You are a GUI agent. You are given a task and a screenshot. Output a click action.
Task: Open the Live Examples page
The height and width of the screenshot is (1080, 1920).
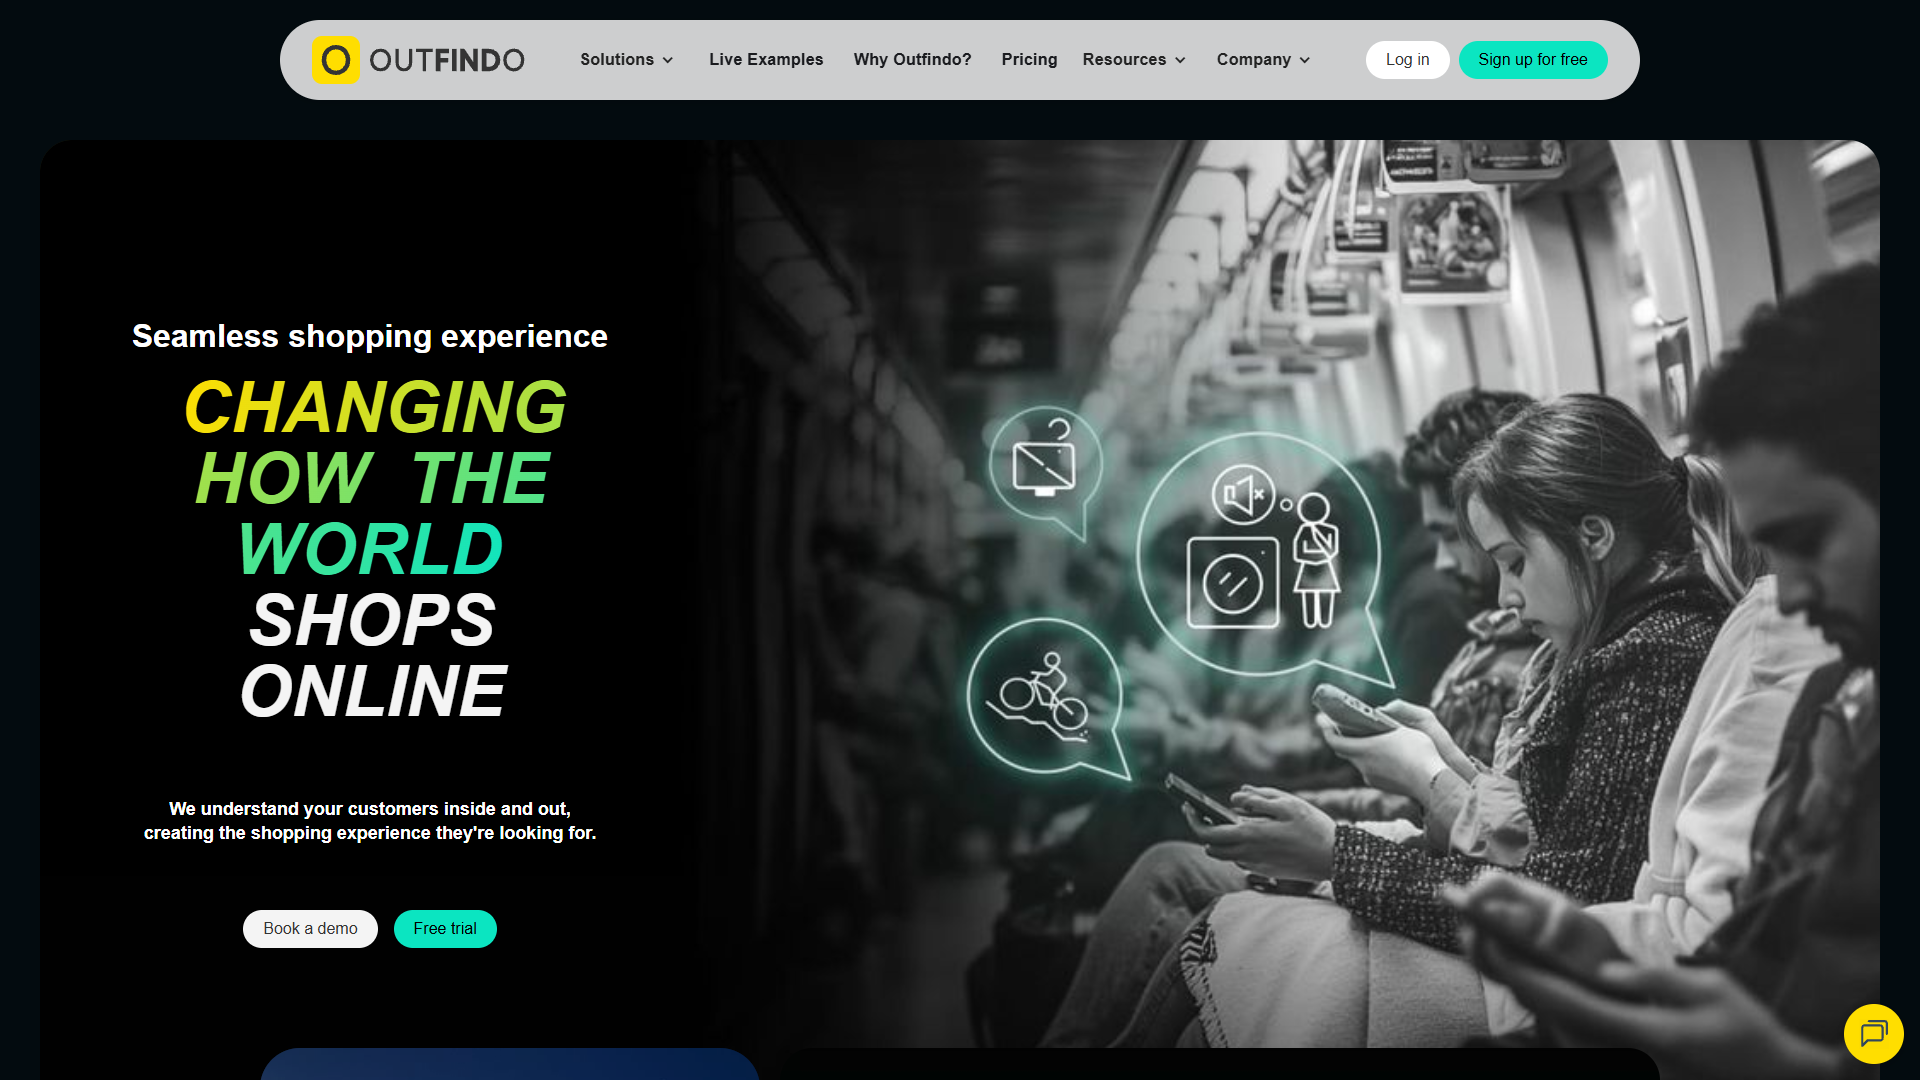pyautogui.click(x=766, y=60)
